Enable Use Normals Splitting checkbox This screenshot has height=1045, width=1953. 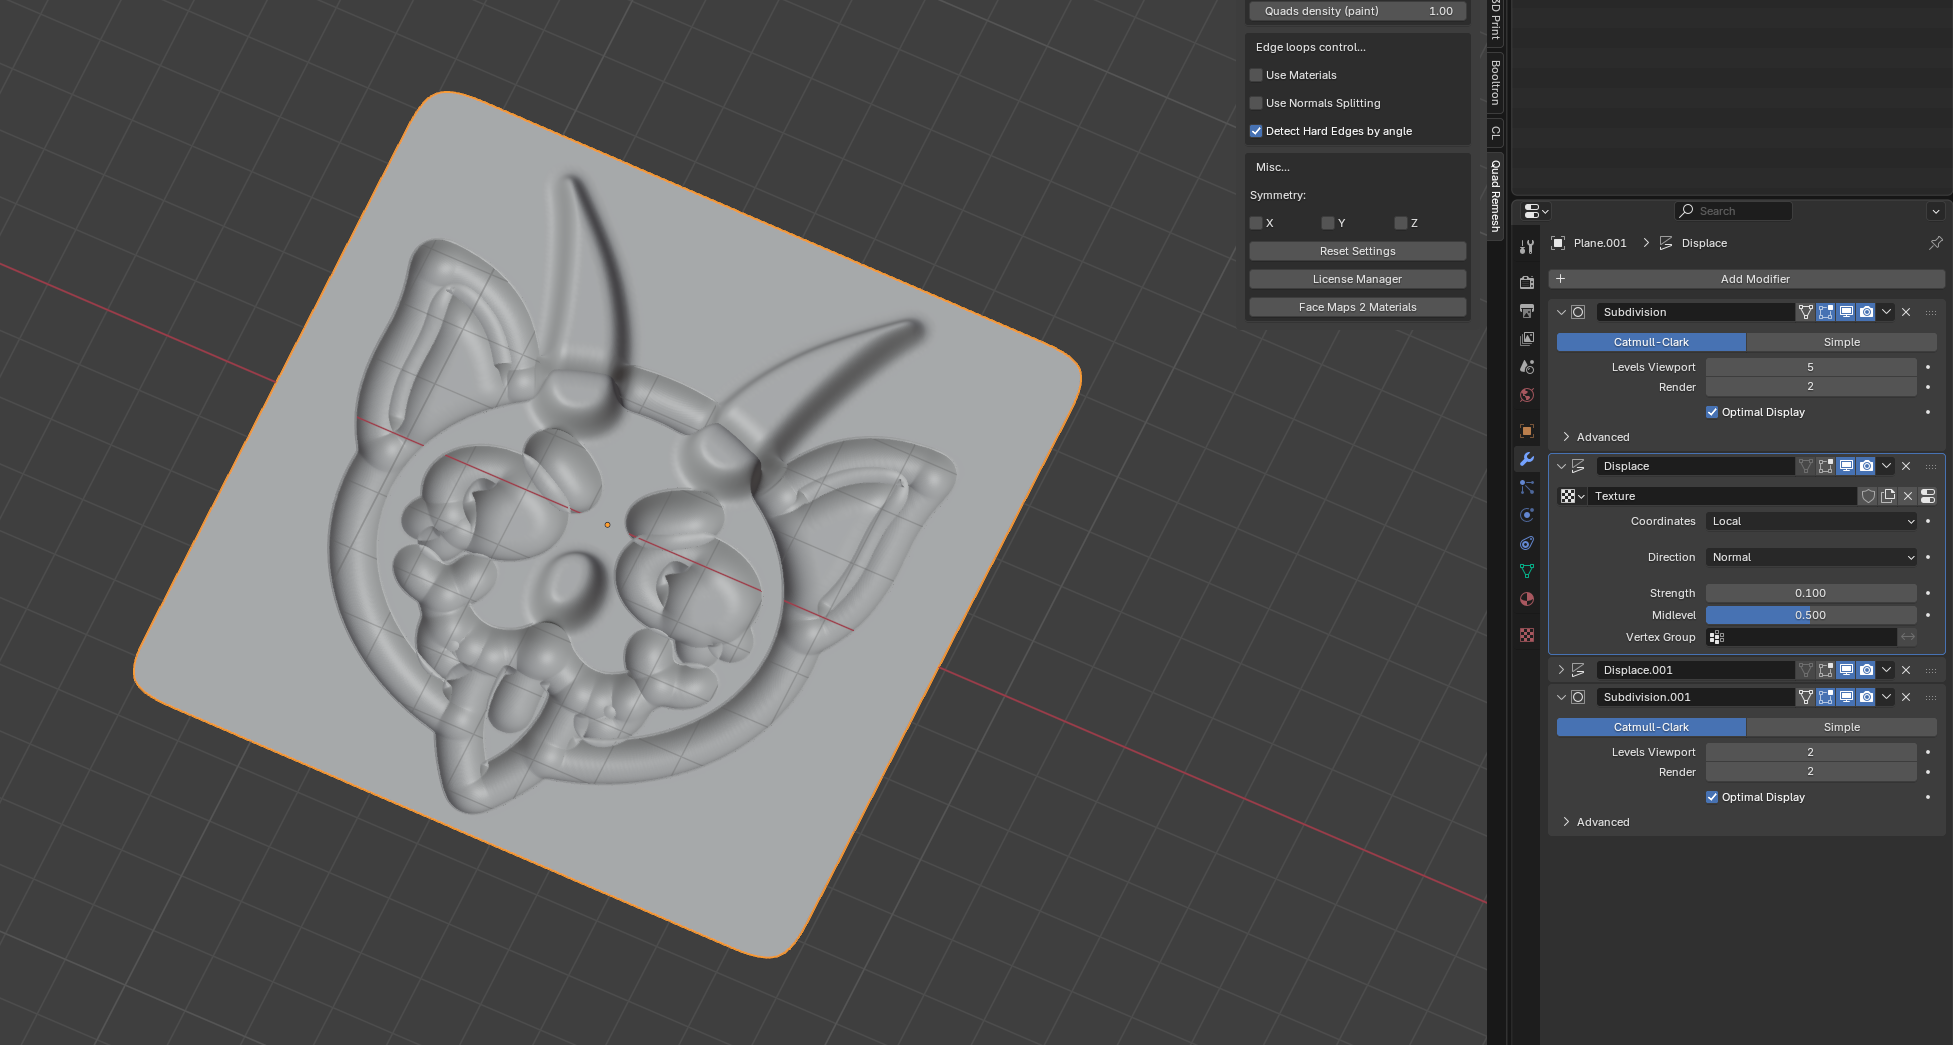[1256, 103]
